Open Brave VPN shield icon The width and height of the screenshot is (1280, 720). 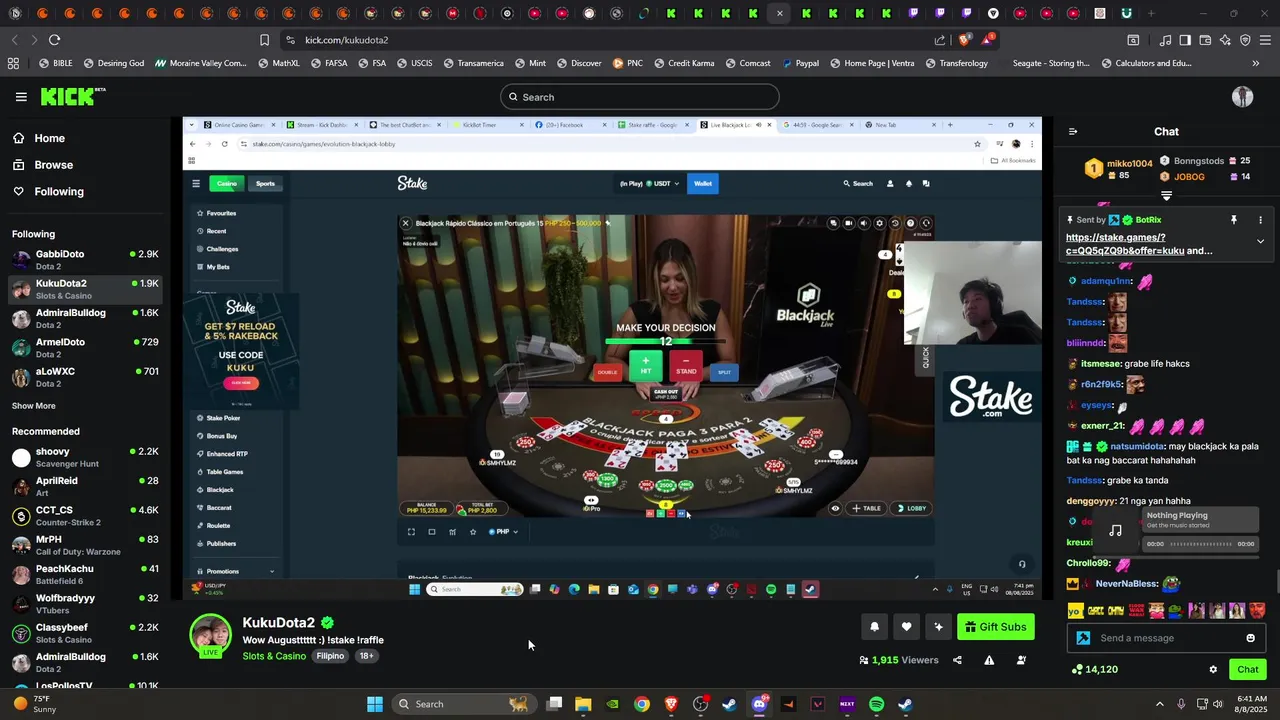1245,40
